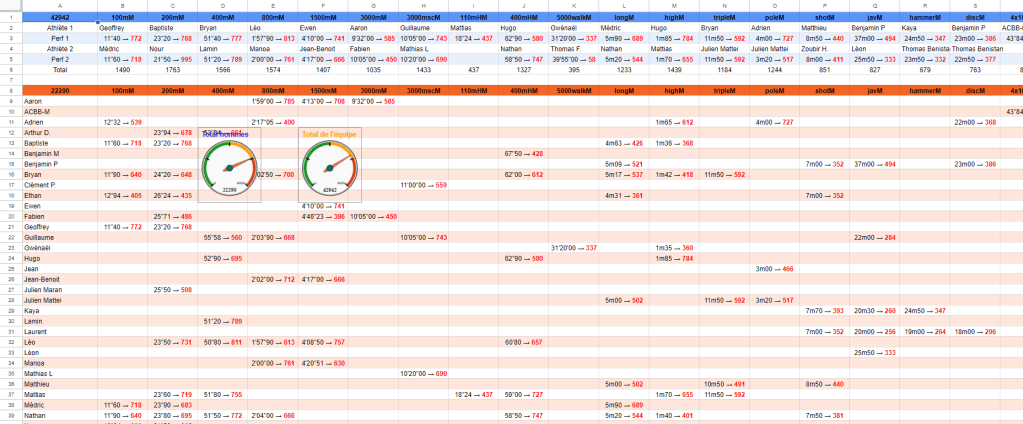Select column A header
This screenshot has height=424, width=1023.
pyautogui.click(x=59, y=6)
